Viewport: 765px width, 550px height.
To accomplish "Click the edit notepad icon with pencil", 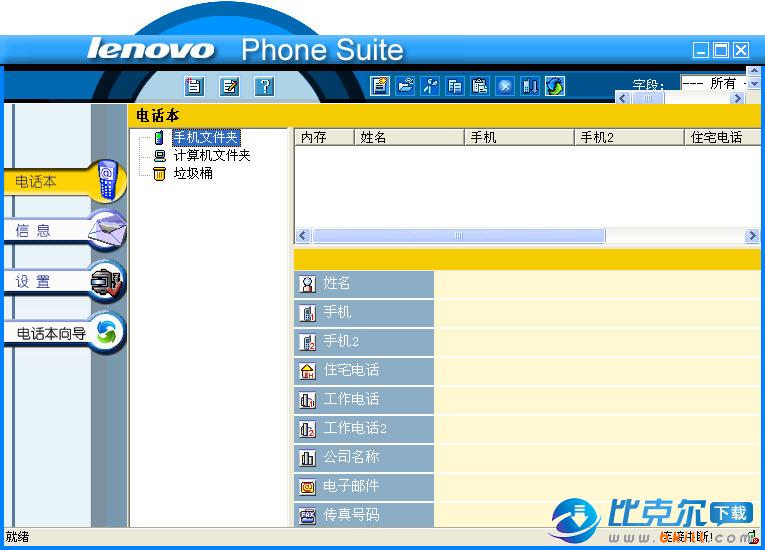I will tap(229, 86).
